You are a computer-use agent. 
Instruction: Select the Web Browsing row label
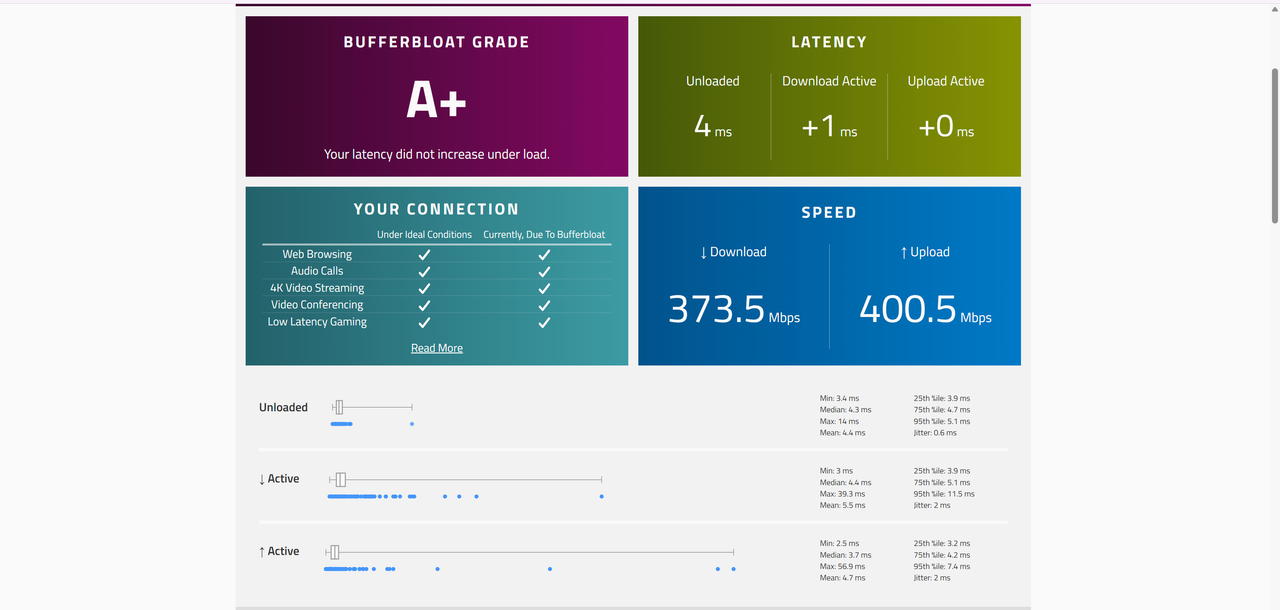(317, 254)
